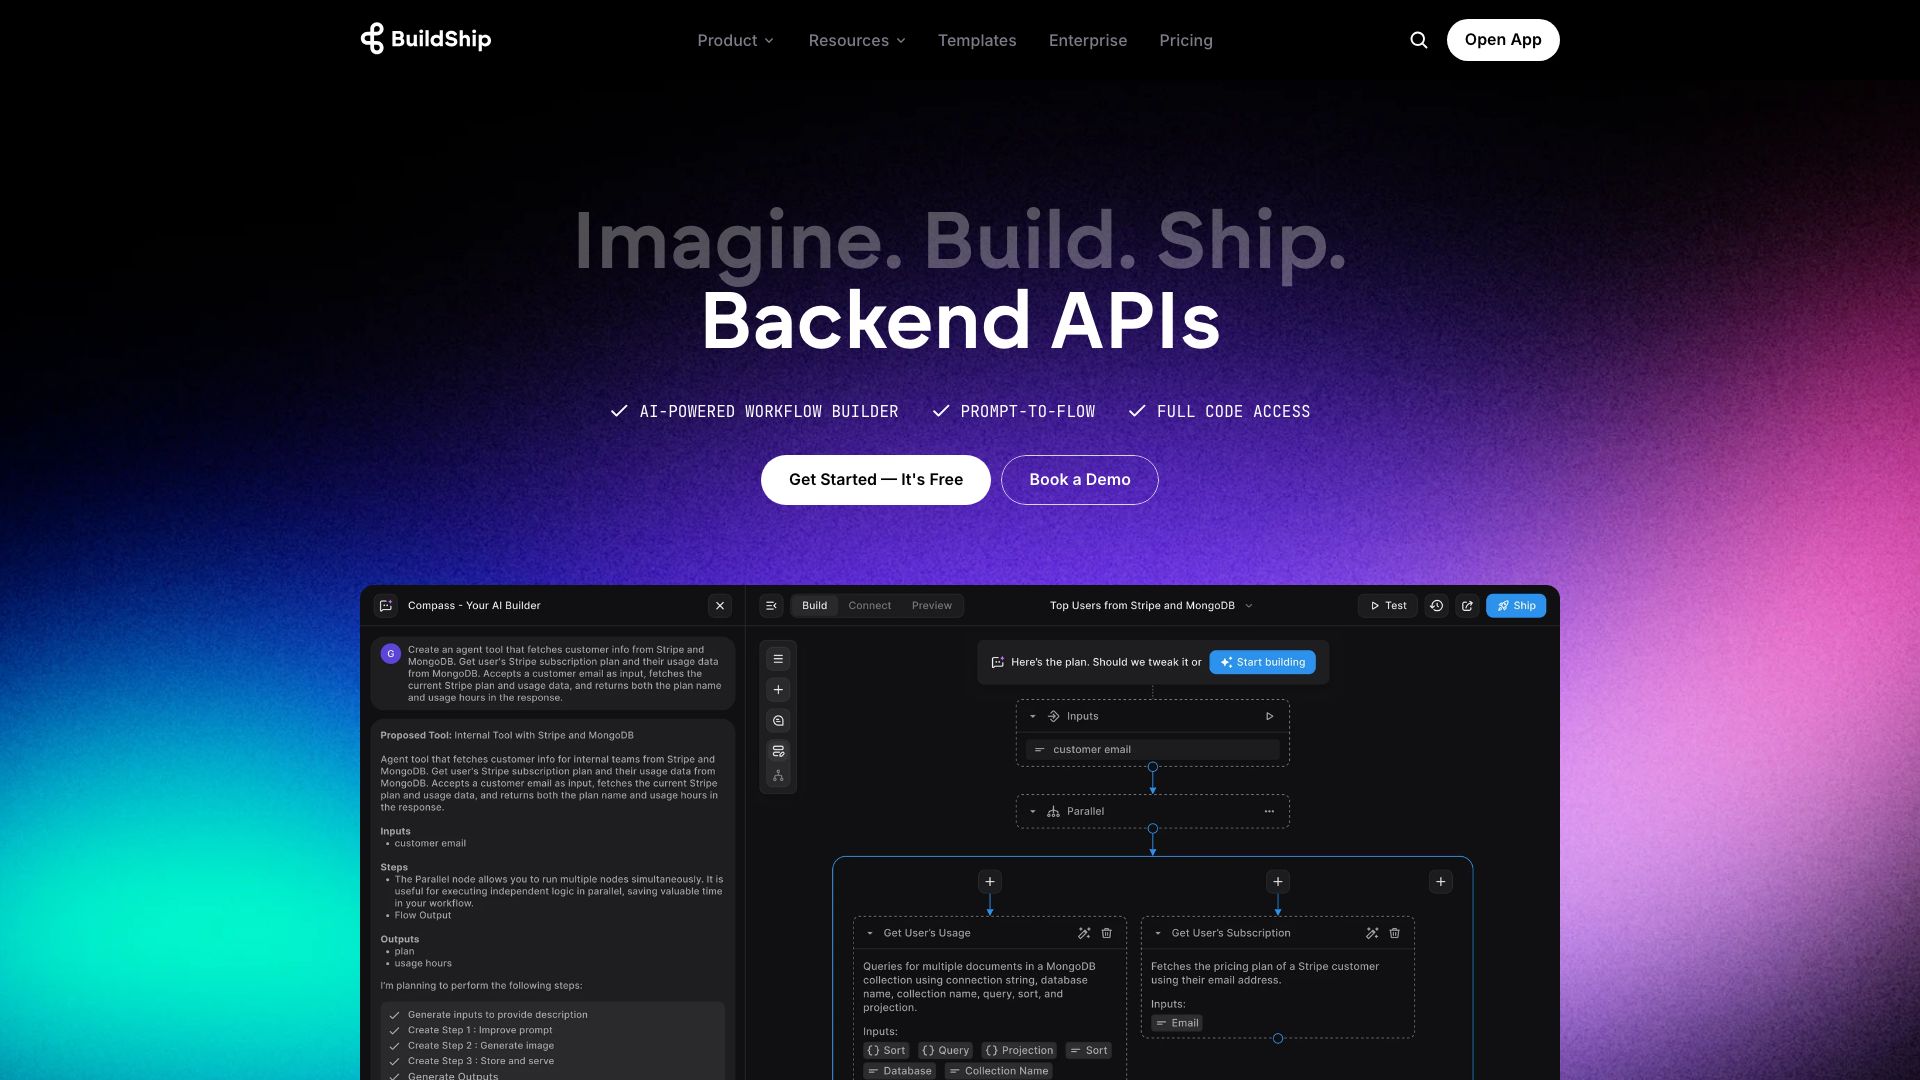Add a node with the plus icon
1920x1080 pixels.
point(778,690)
